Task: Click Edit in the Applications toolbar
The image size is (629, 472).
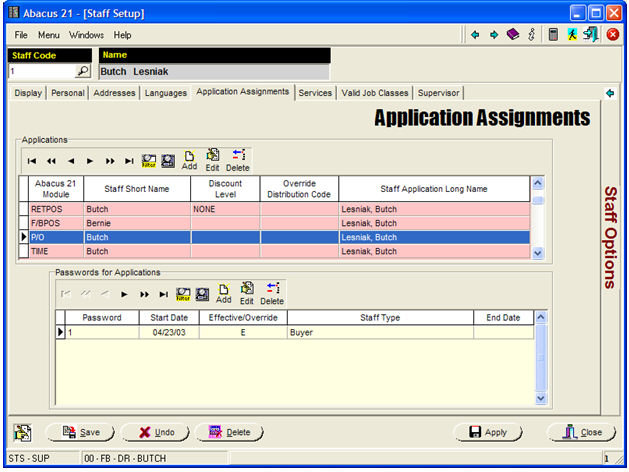Action: [x=212, y=160]
